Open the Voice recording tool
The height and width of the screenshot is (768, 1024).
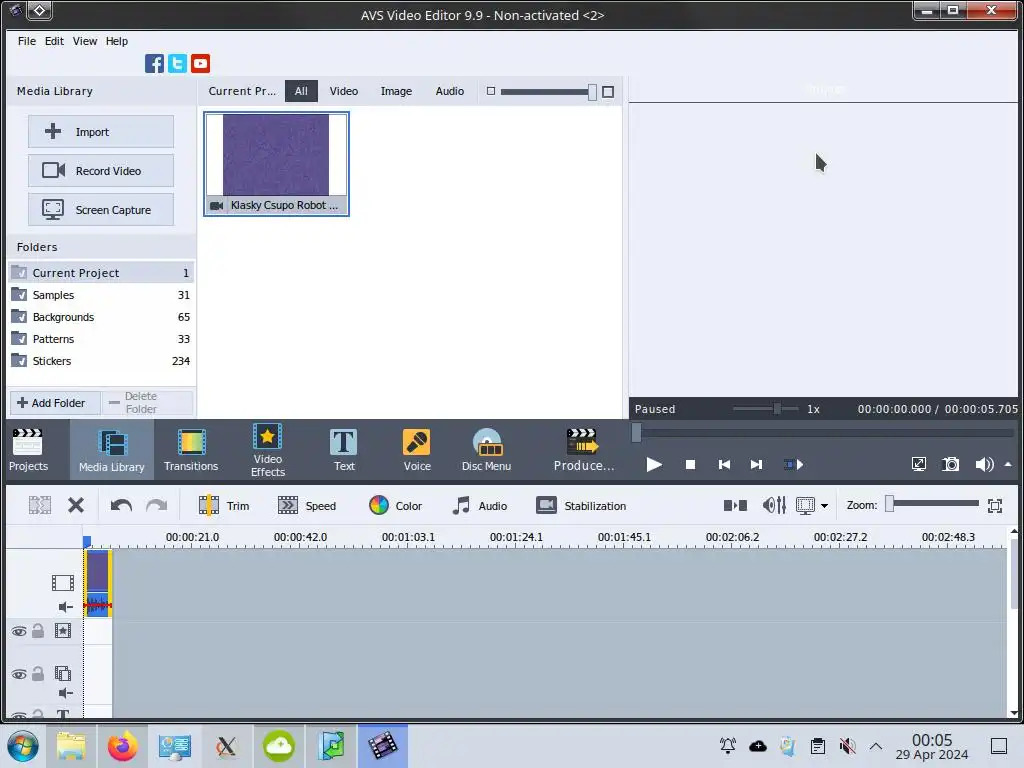point(417,450)
